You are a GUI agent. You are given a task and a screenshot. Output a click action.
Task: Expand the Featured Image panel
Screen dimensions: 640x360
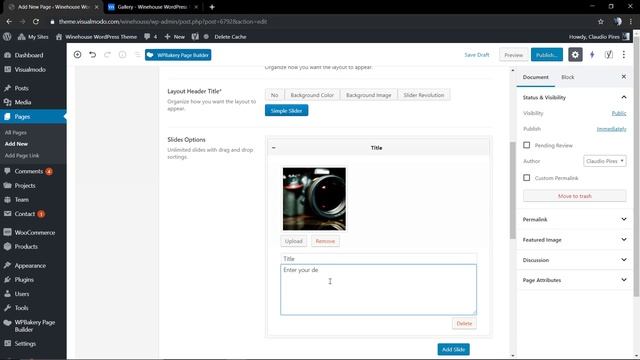click(574, 240)
